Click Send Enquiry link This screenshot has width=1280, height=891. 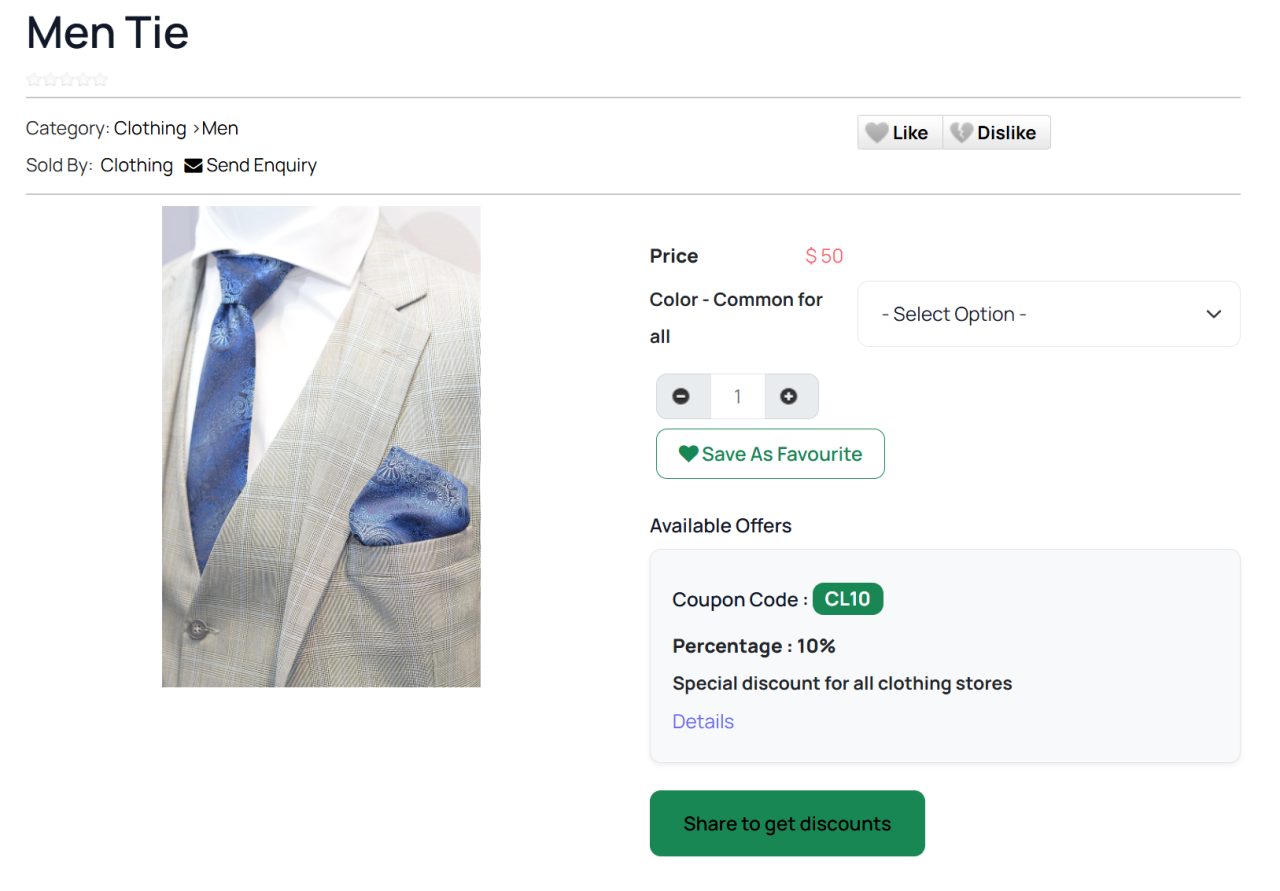tap(261, 166)
